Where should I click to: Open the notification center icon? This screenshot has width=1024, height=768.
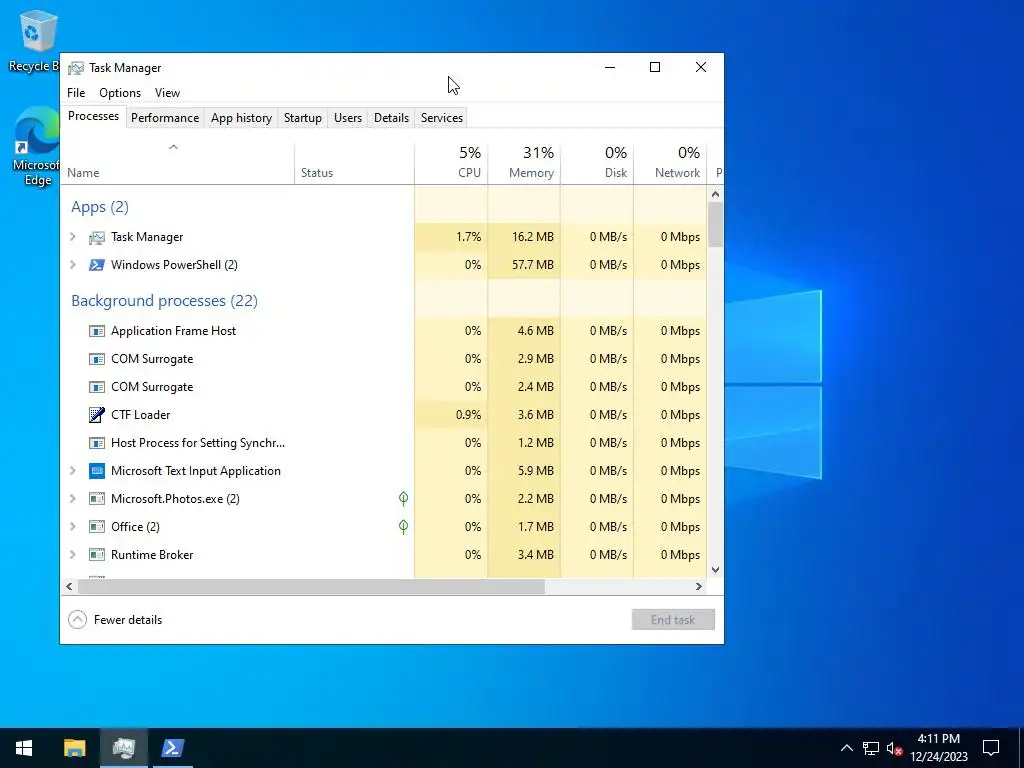(991, 748)
